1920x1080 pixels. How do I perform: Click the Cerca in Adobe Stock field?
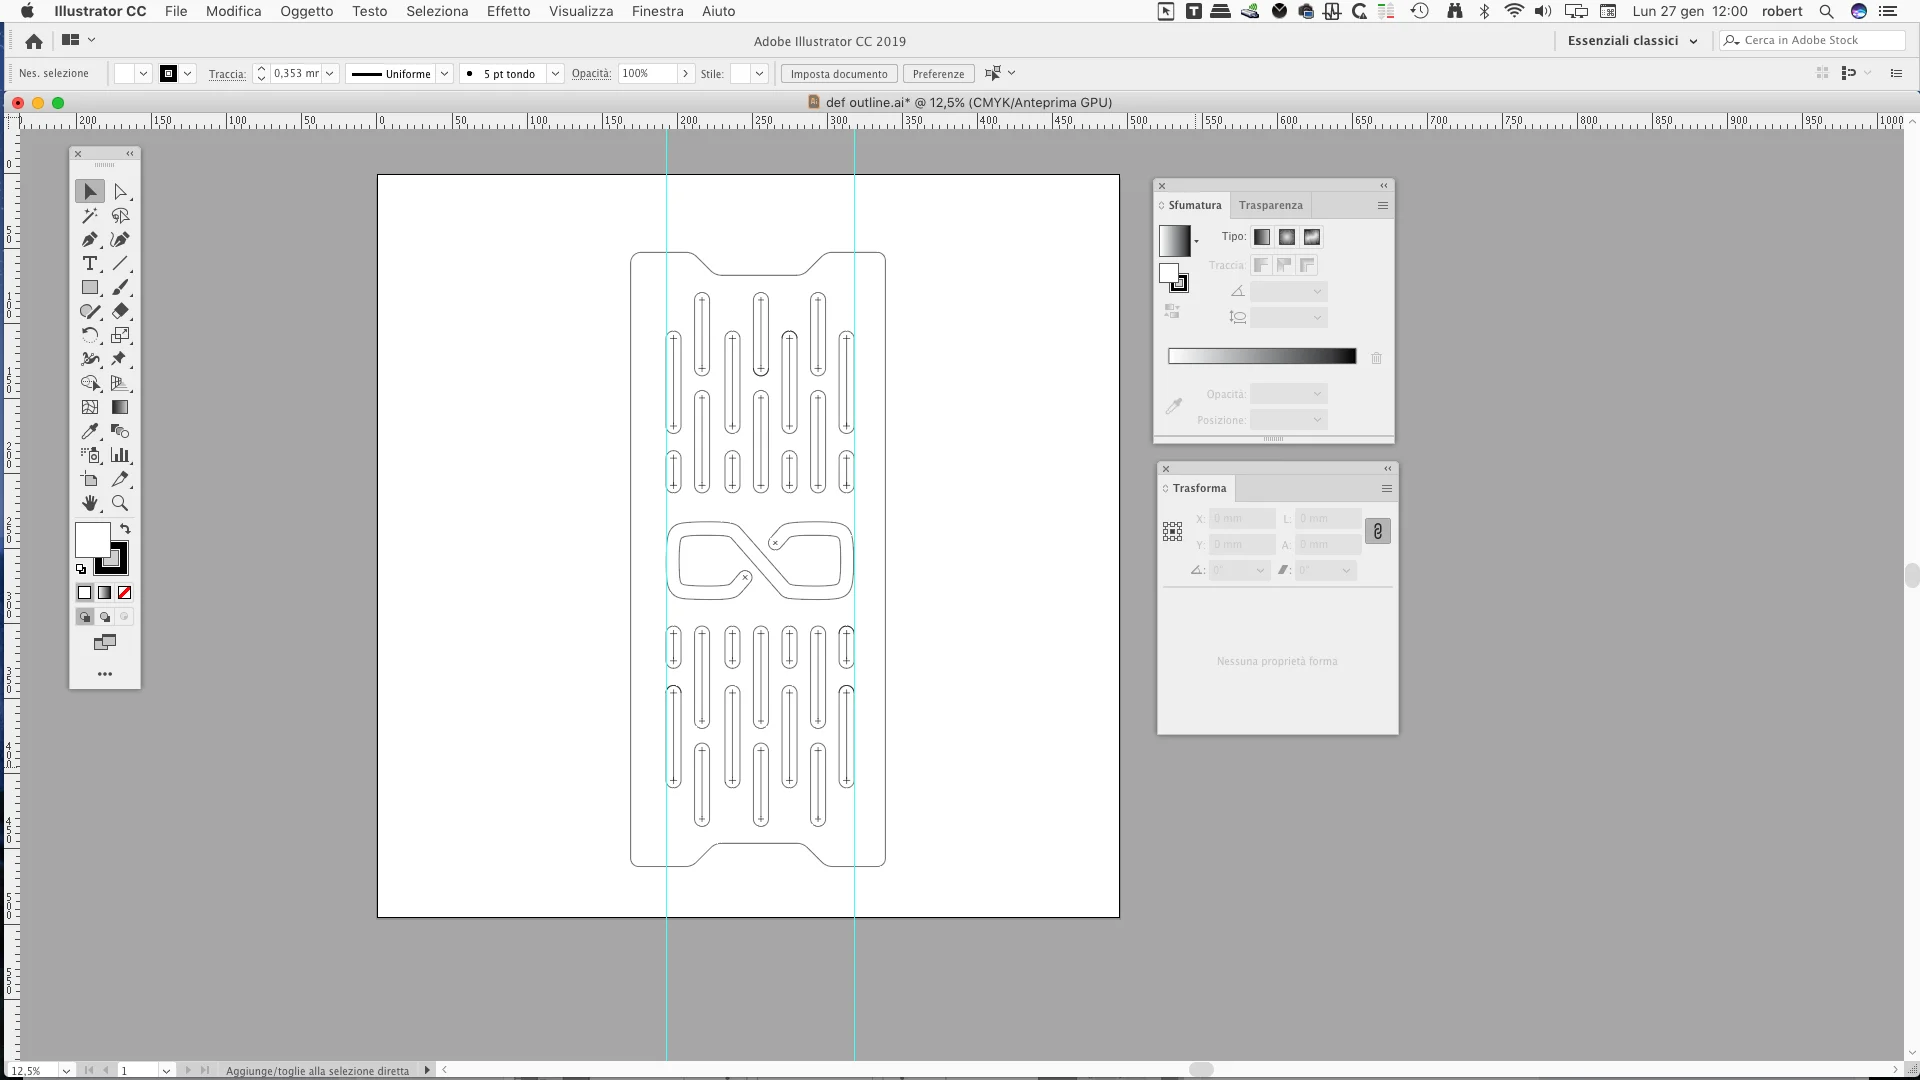[1812, 40]
